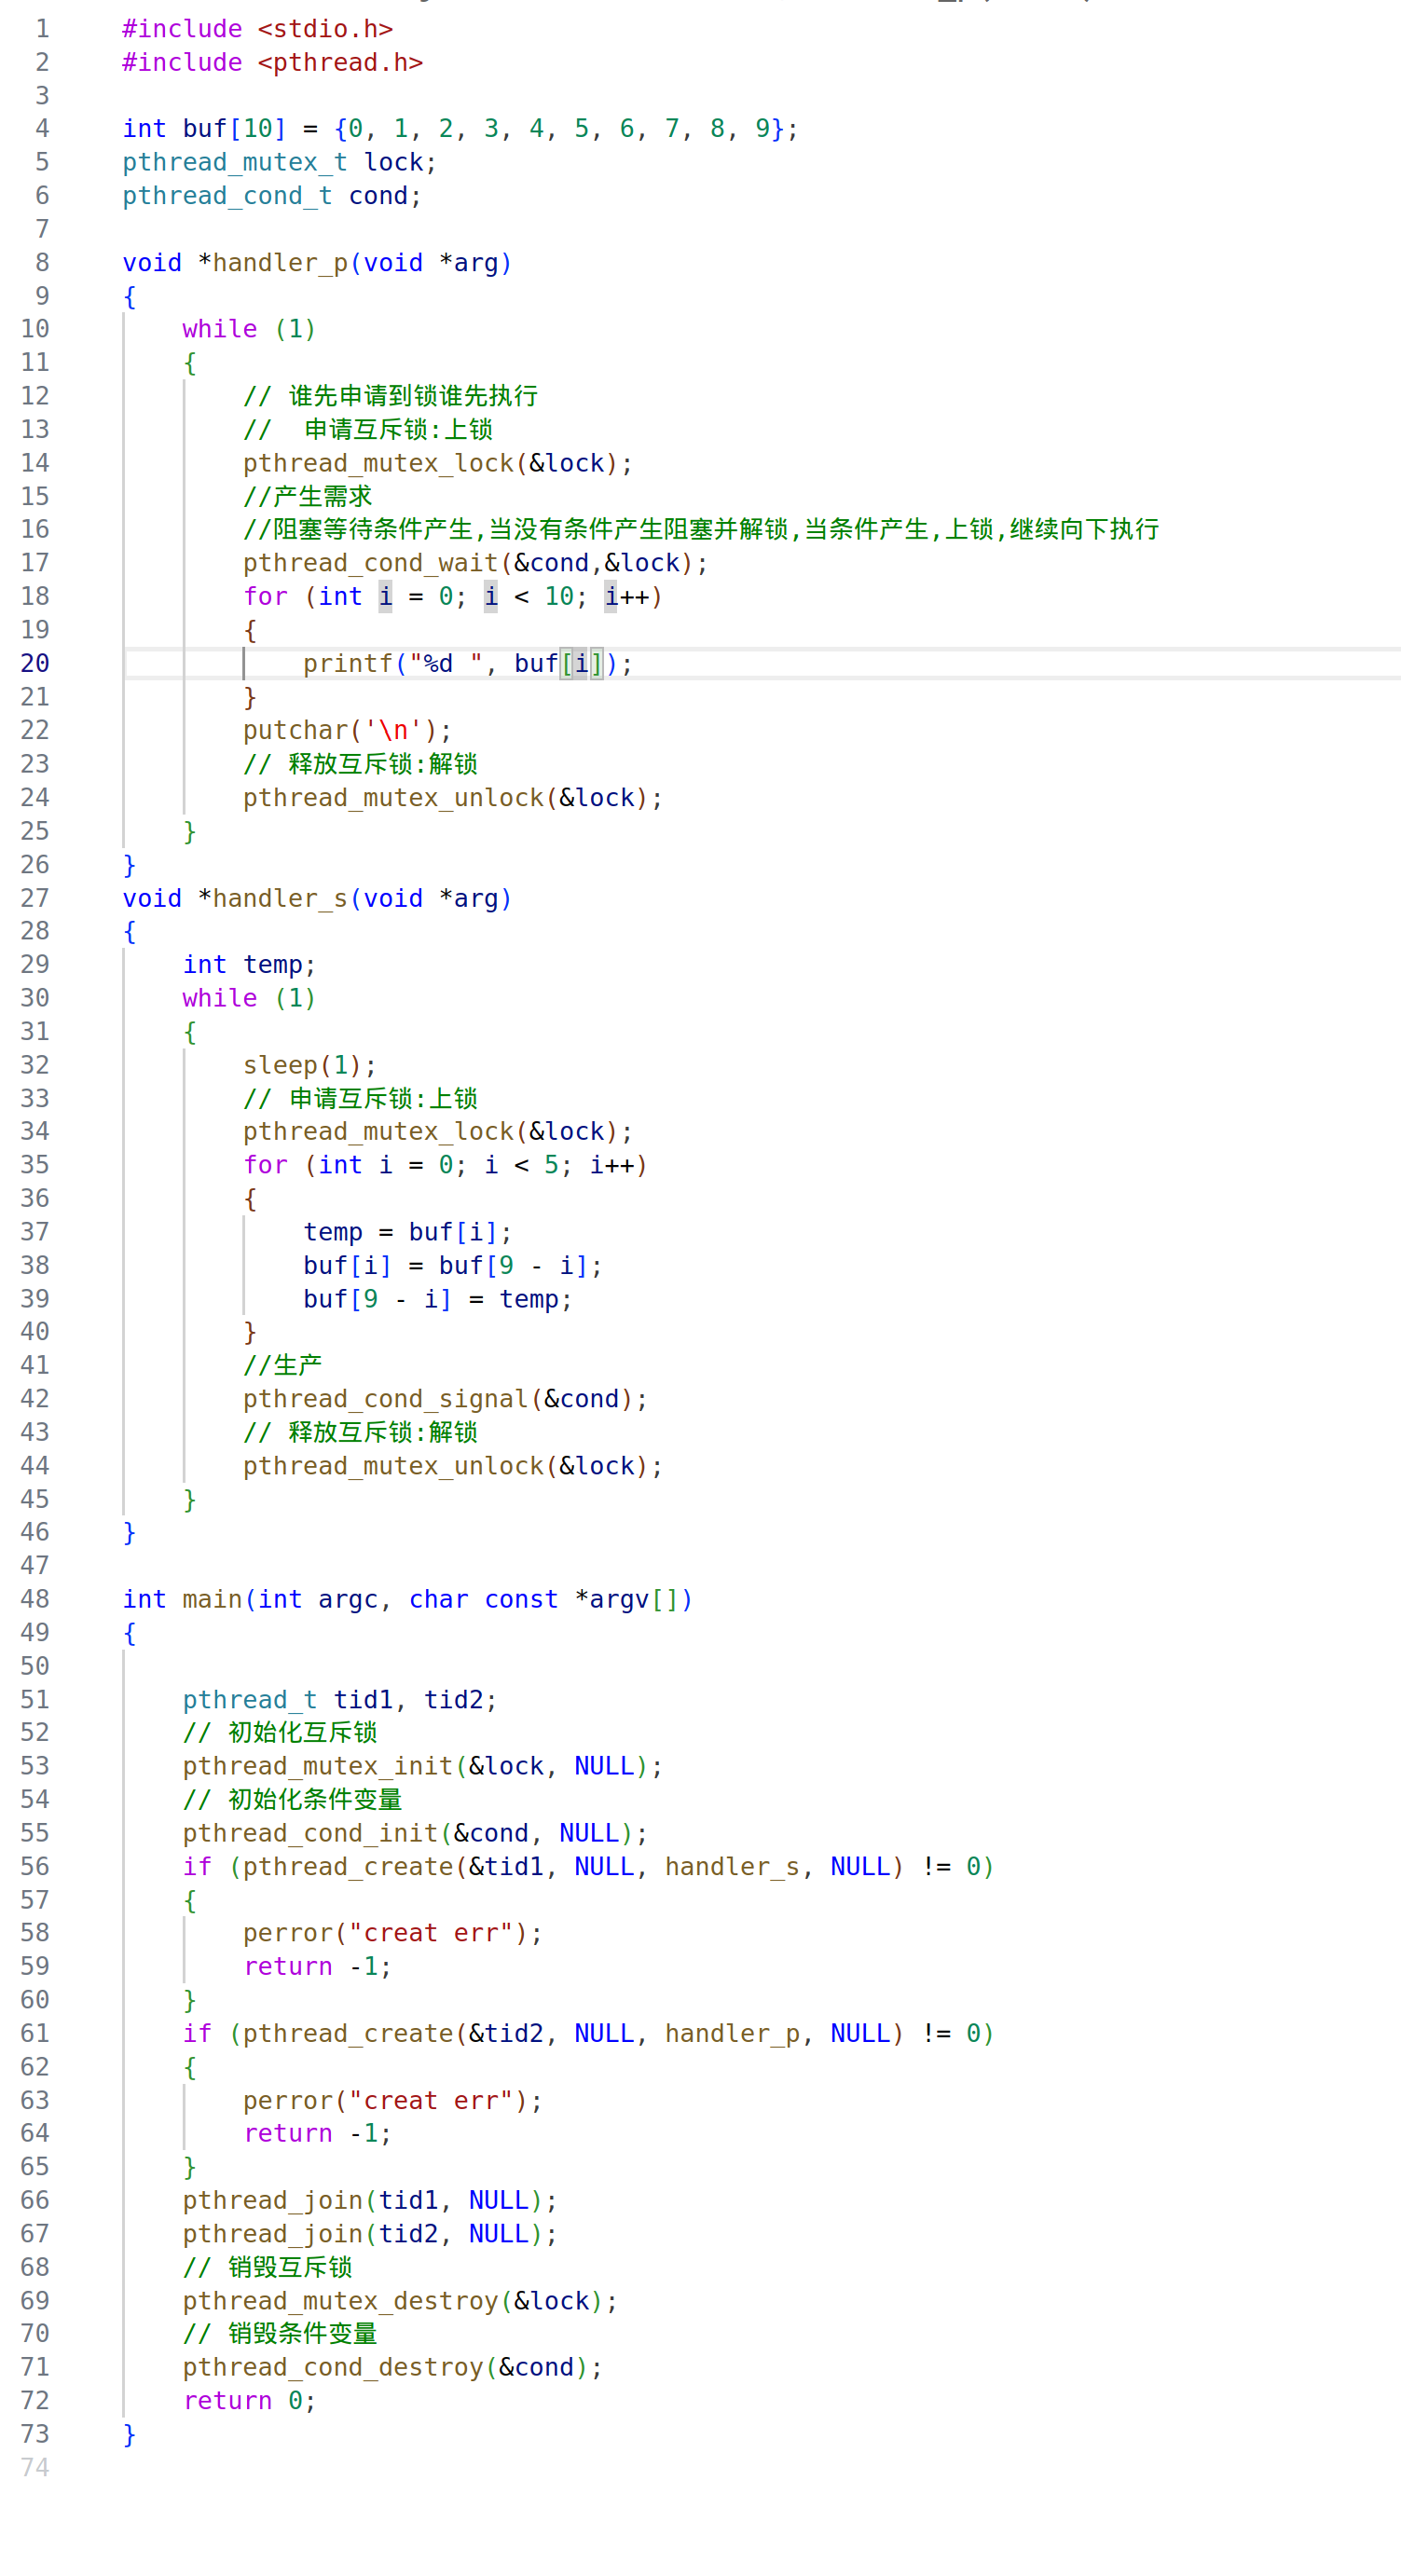Click 'pthread_mutex_init(&lock, NULL);' call
The width and height of the screenshot is (1401, 2576).
(423, 1766)
